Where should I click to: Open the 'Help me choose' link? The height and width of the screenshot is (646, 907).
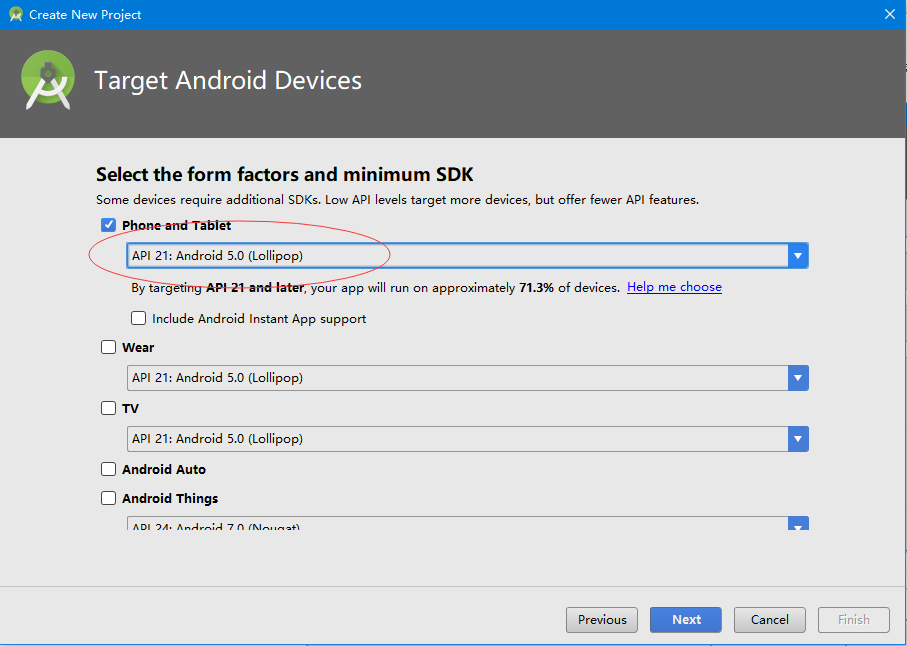[x=674, y=287]
